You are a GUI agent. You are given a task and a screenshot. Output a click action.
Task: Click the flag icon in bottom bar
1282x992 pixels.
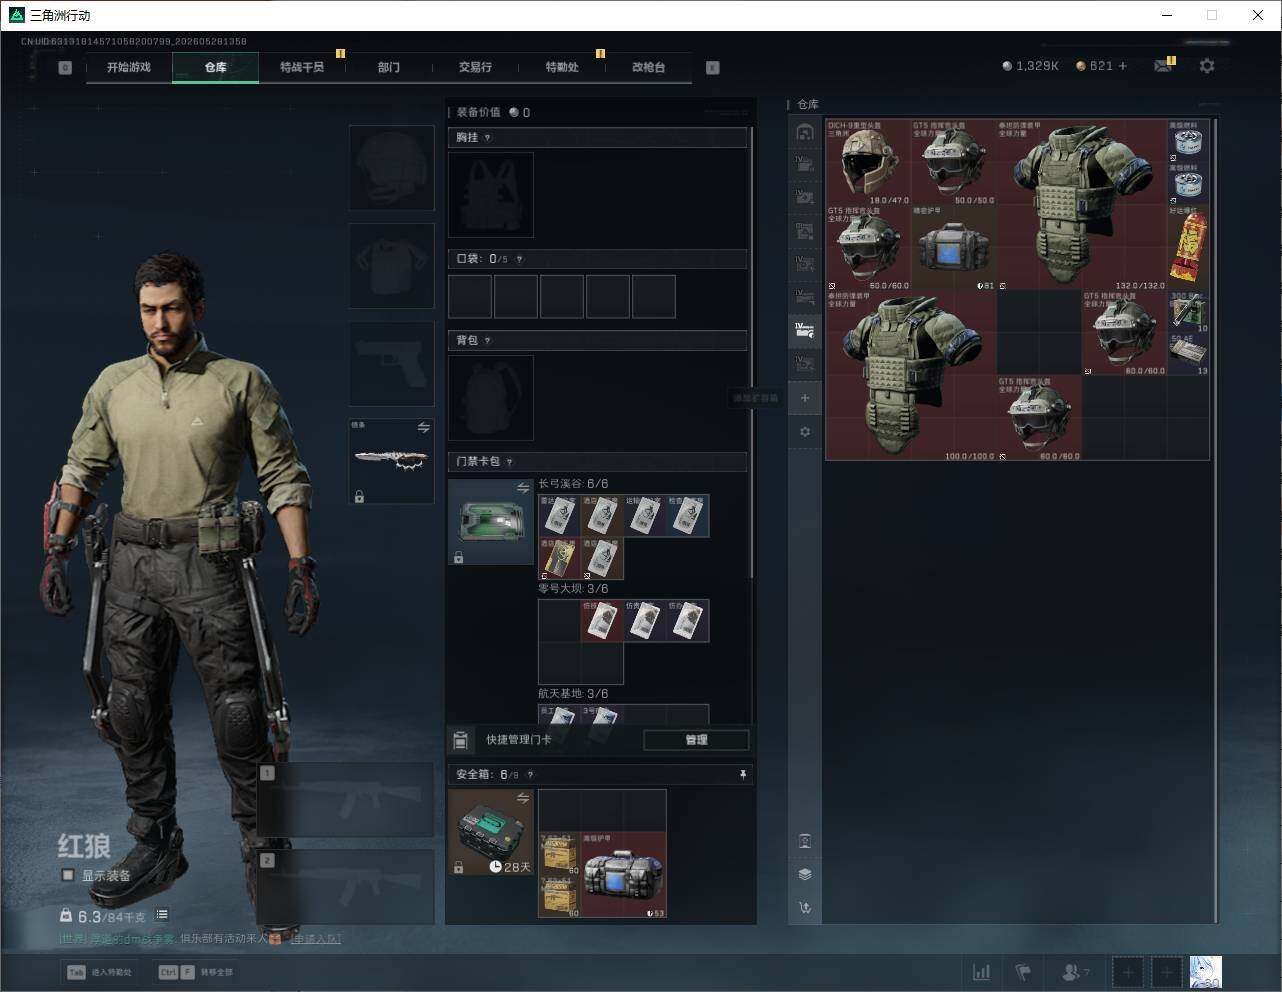(1023, 972)
